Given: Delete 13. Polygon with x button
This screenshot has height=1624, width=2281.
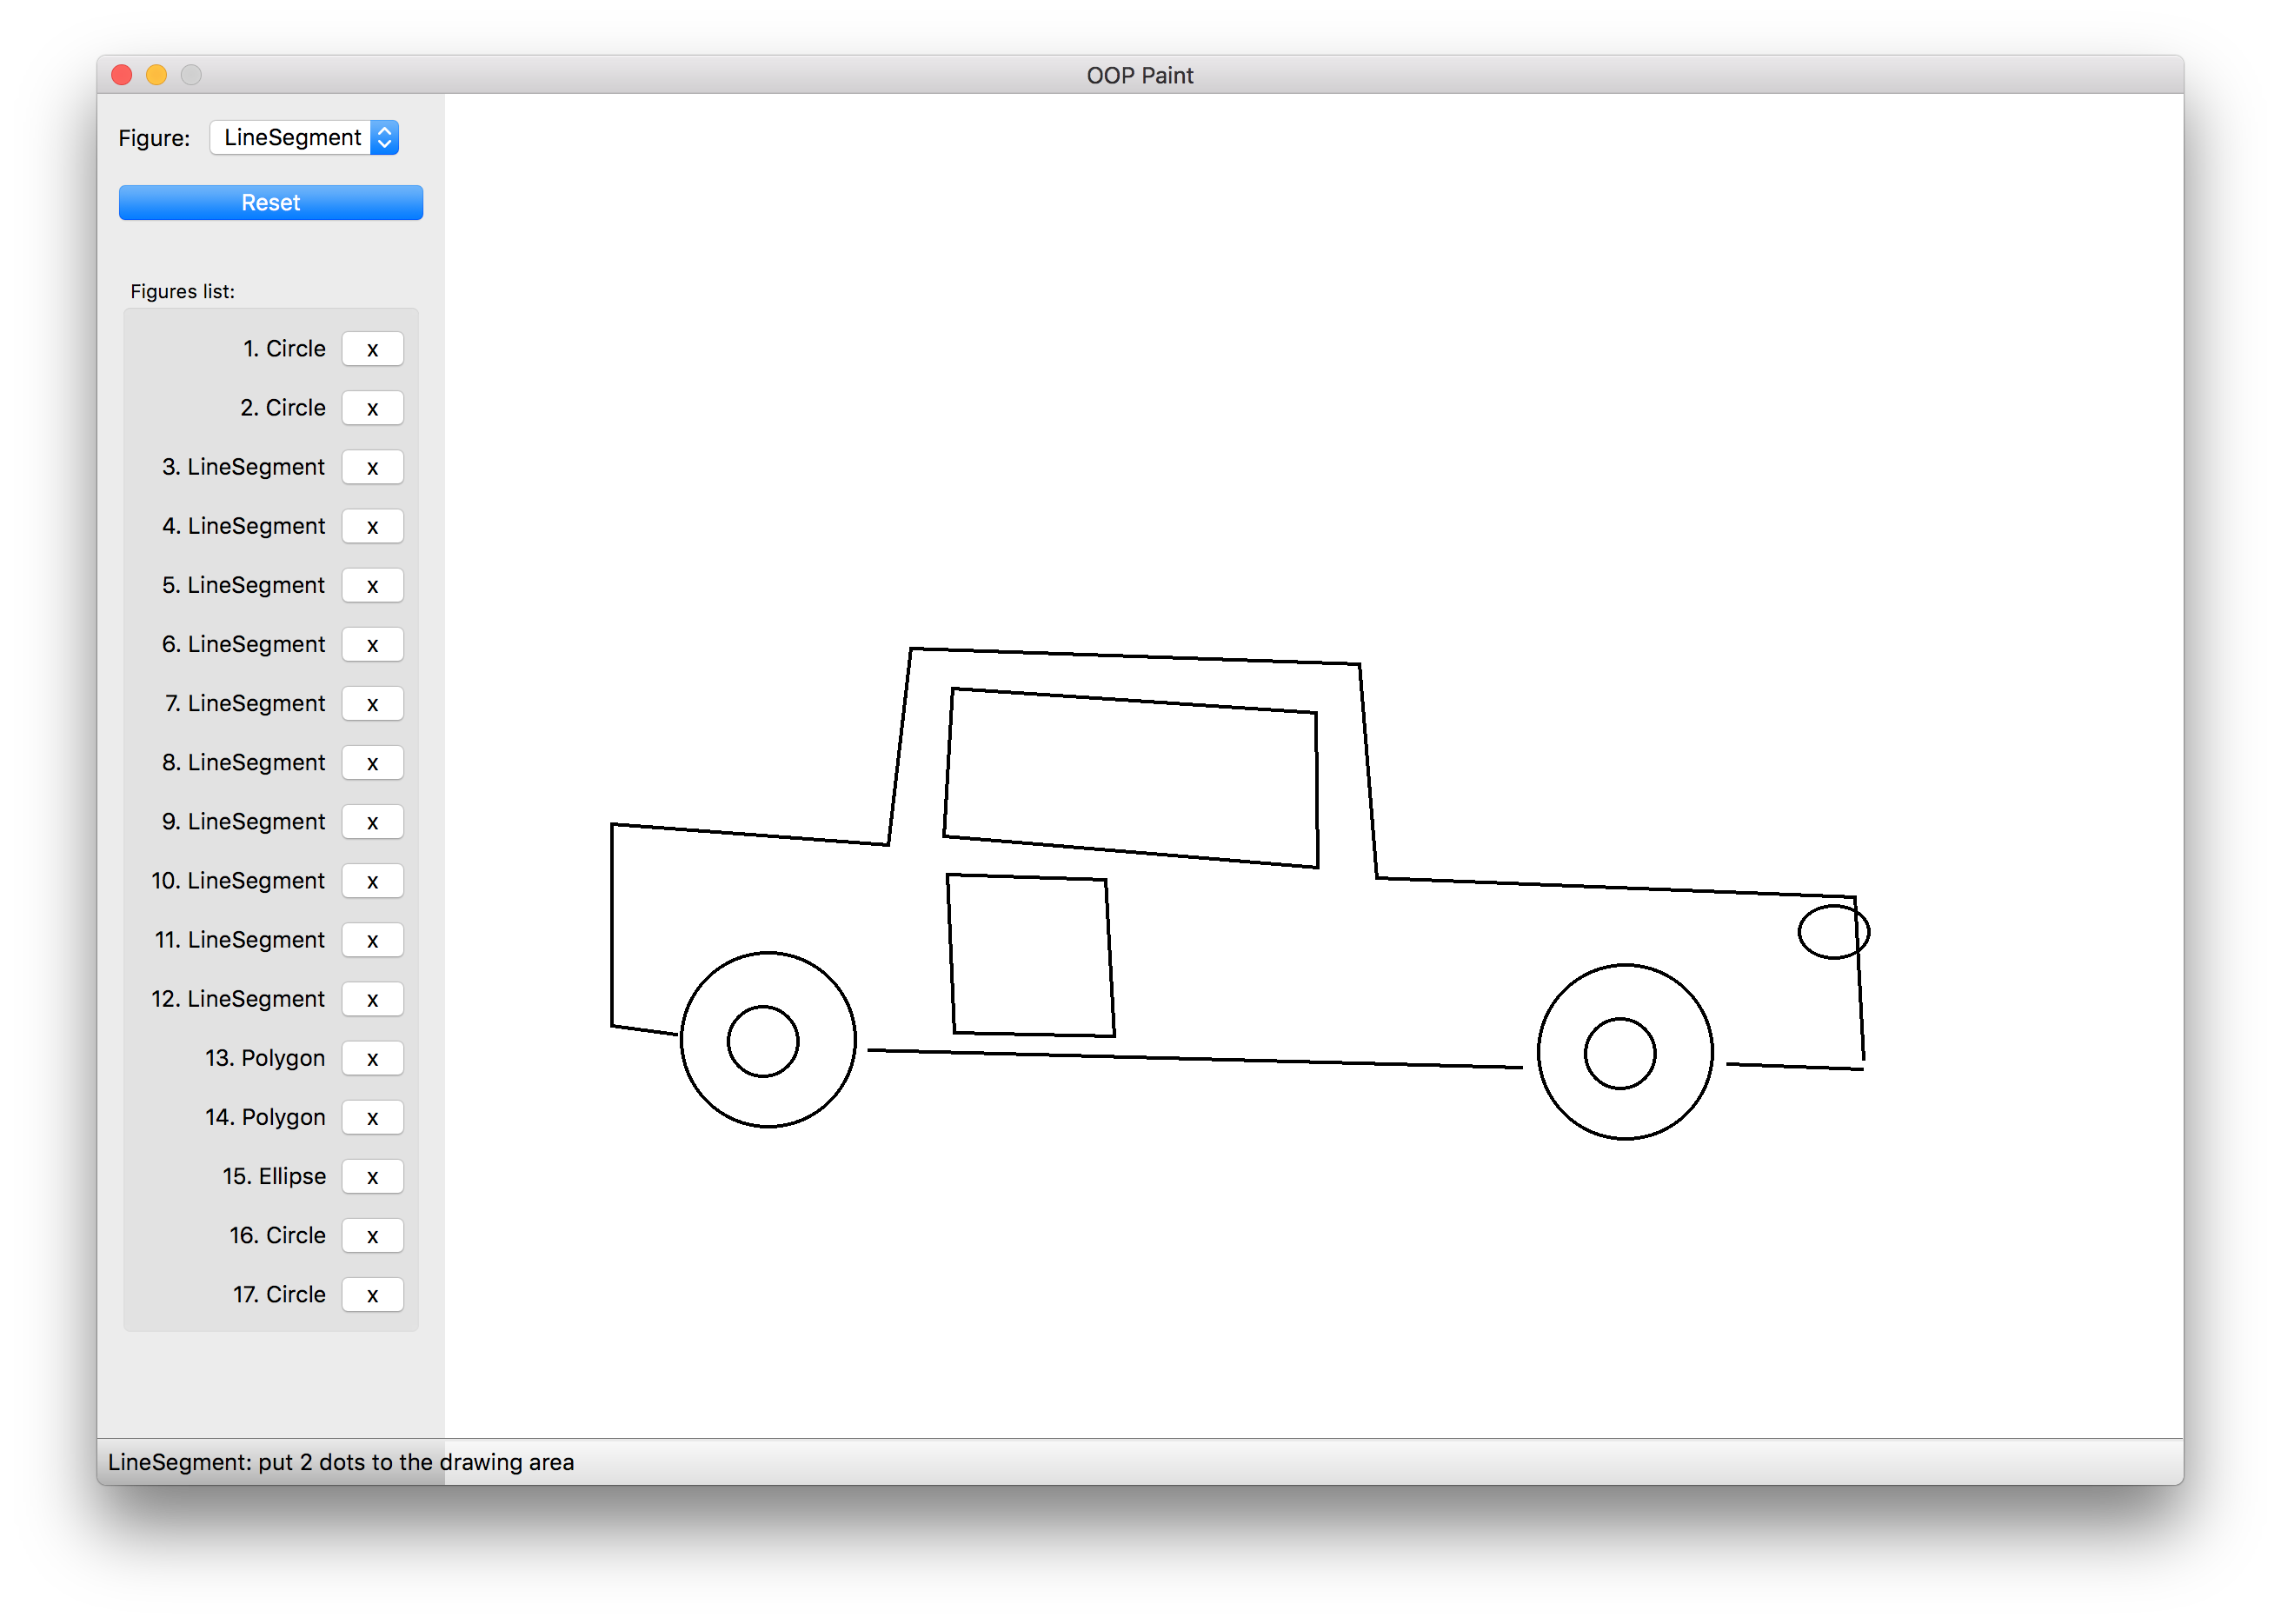Looking at the screenshot, I should pyautogui.click(x=372, y=1057).
